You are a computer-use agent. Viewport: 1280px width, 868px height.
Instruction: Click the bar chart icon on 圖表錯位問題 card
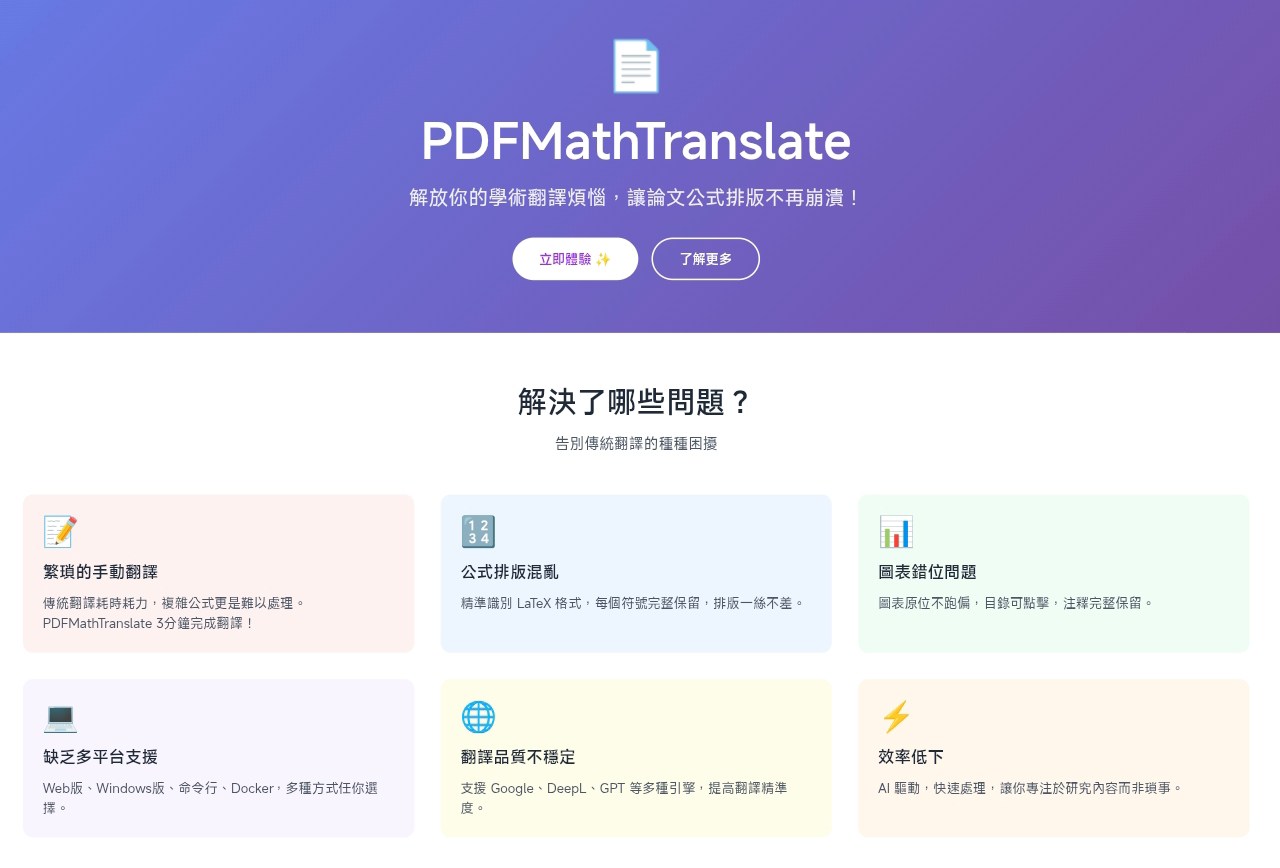tap(896, 532)
